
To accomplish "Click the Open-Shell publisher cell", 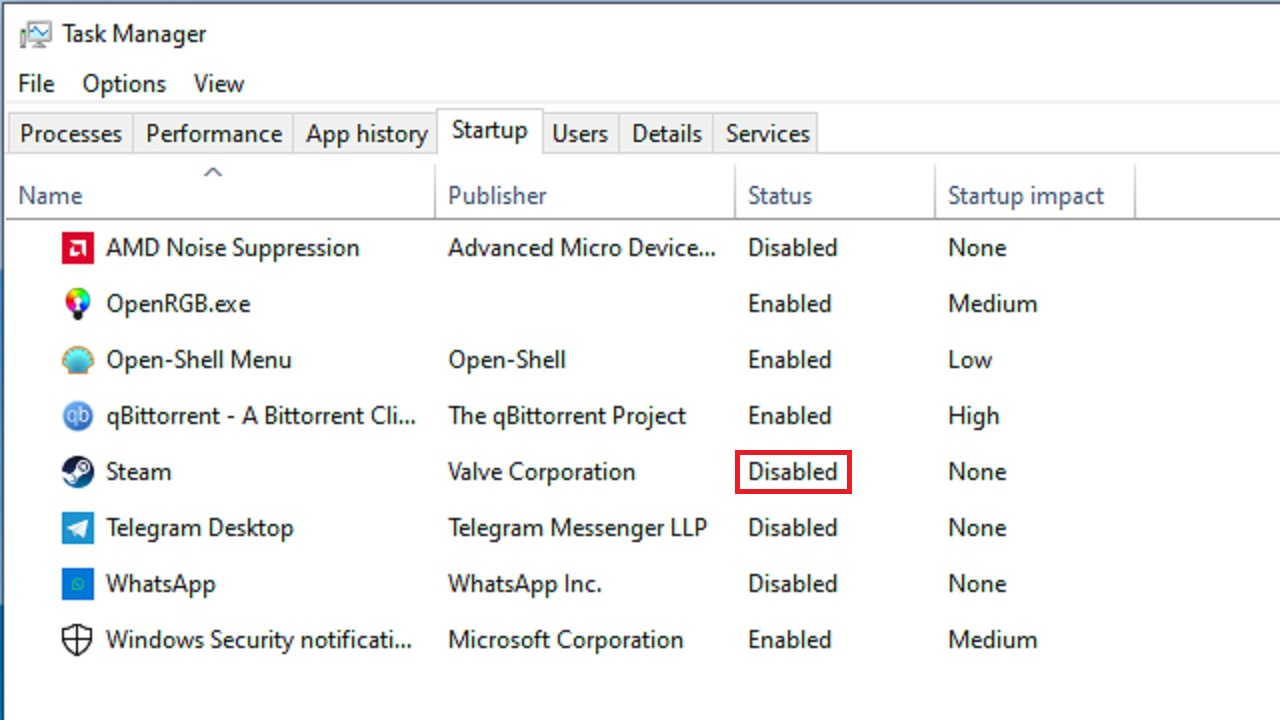I will [x=507, y=360].
